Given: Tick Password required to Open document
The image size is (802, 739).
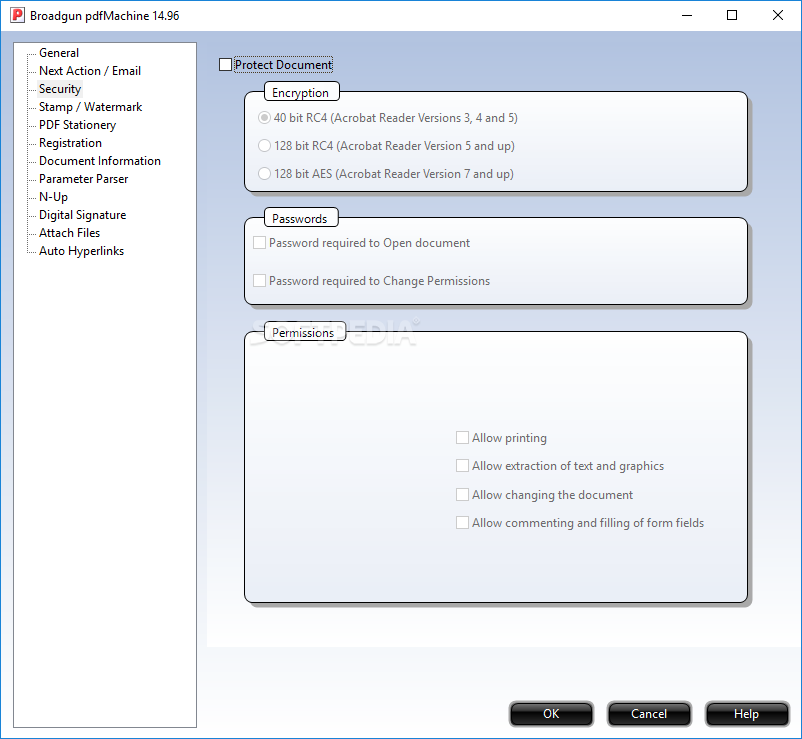Looking at the screenshot, I should pos(259,242).
